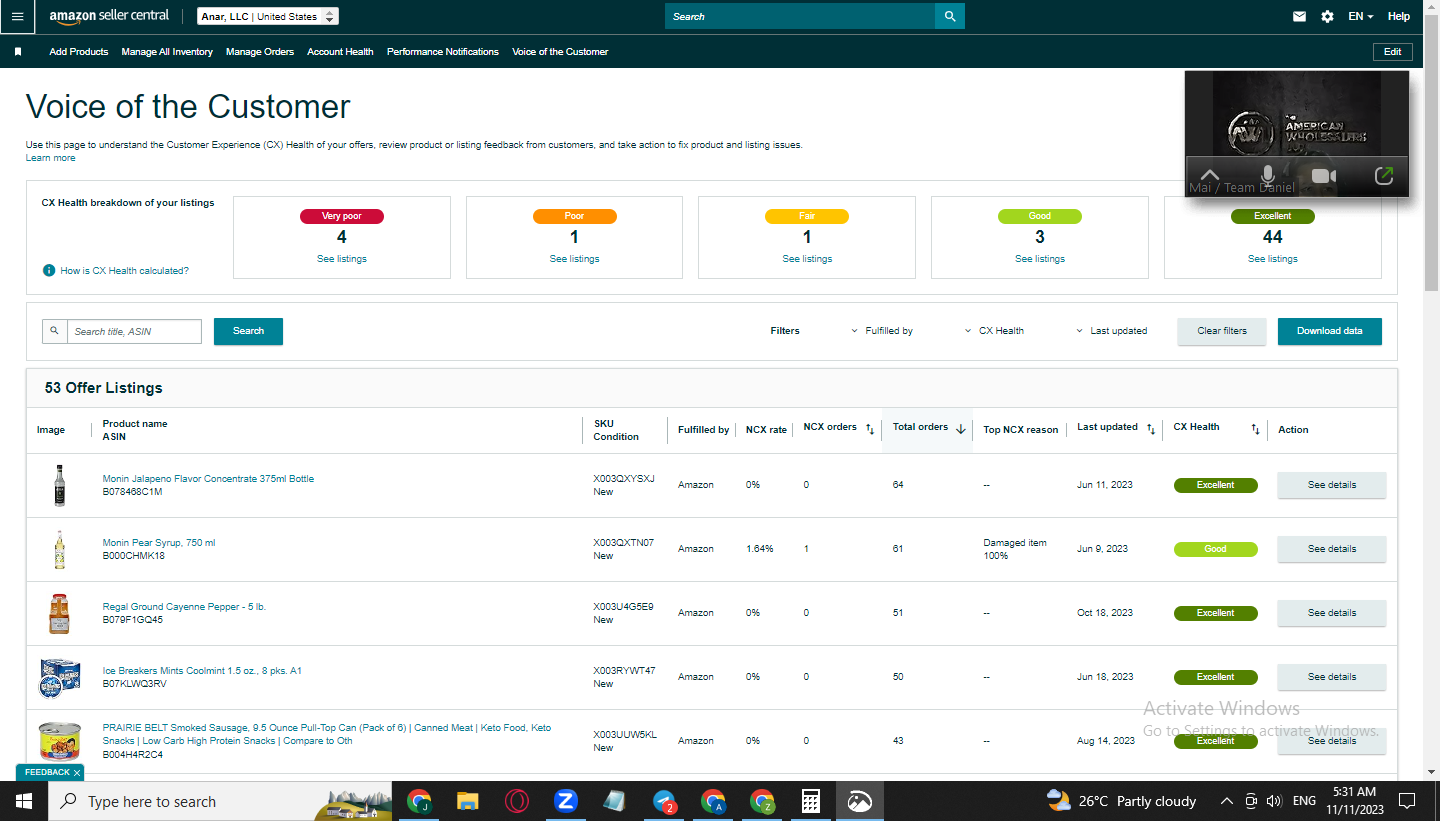The image size is (1440, 821).
Task: Open the Windows Start menu
Action: (23, 801)
